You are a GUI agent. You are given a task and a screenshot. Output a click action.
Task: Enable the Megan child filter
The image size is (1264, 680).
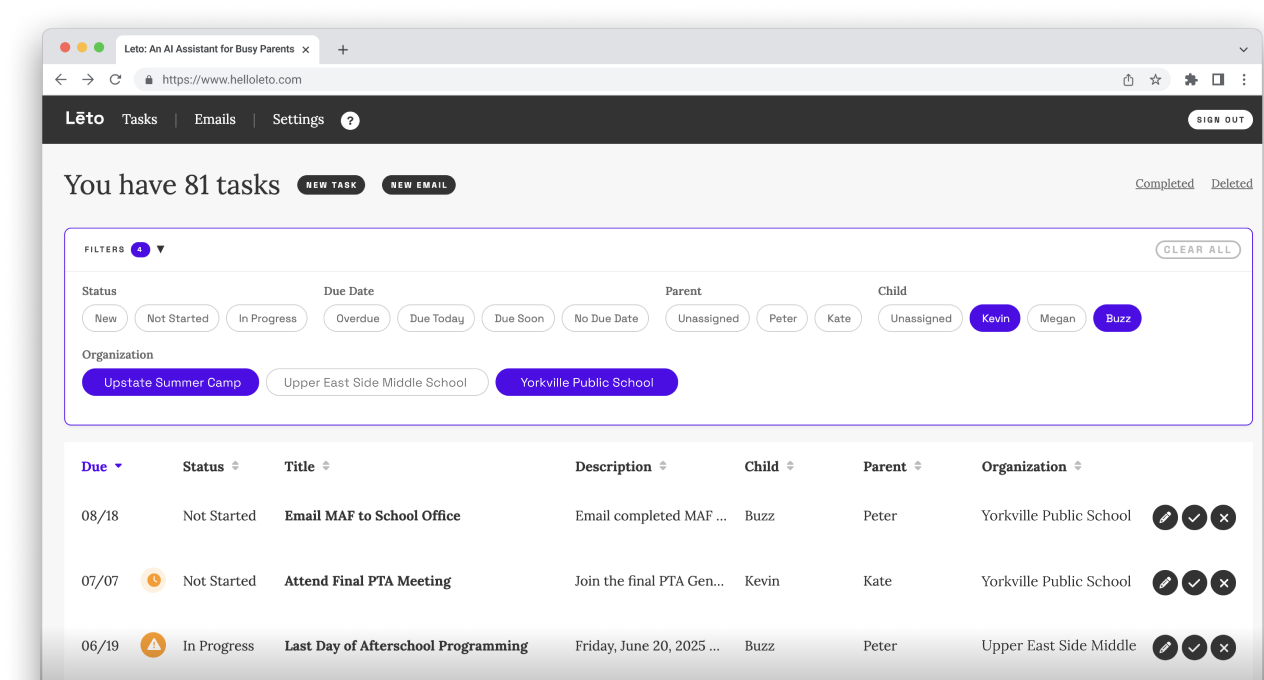point(1056,318)
